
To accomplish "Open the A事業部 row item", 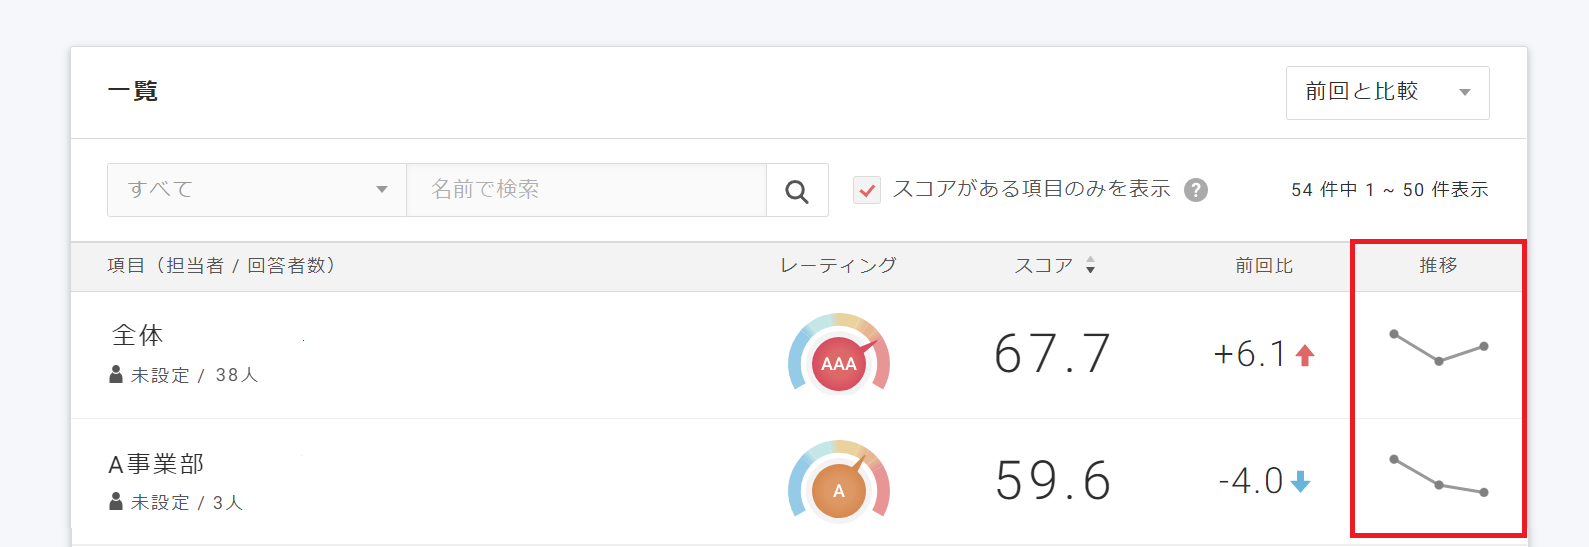I will [156, 464].
